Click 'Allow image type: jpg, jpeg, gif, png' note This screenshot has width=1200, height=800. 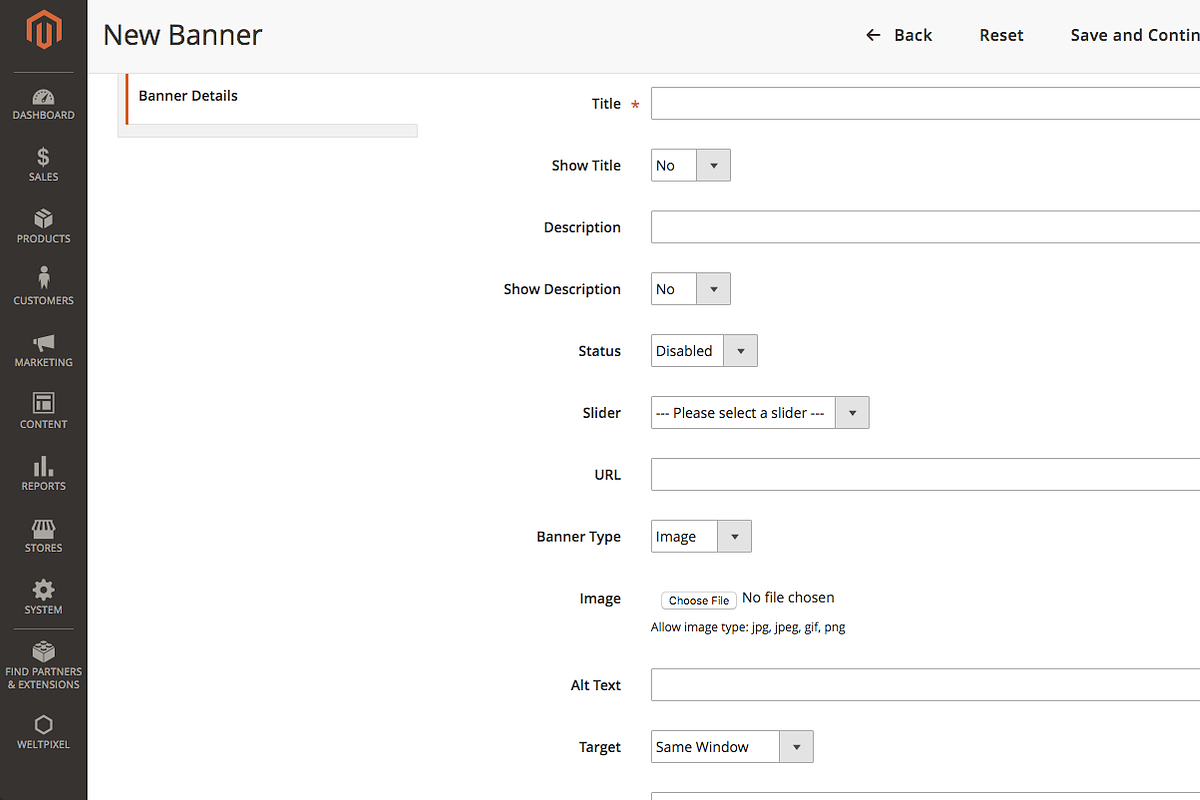tap(748, 628)
